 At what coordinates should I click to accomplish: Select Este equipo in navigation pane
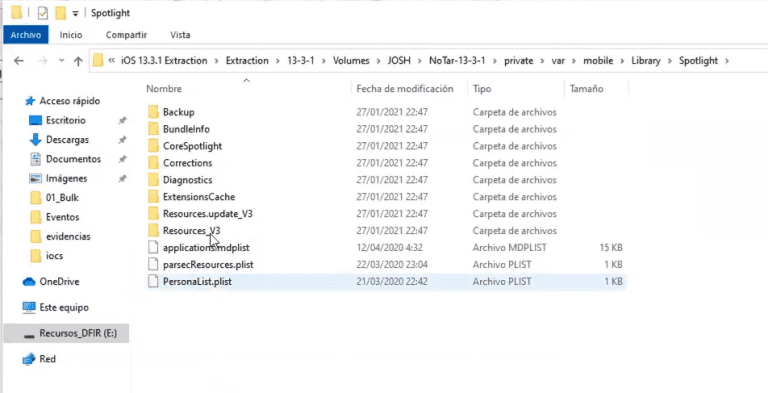[x=64, y=308]
